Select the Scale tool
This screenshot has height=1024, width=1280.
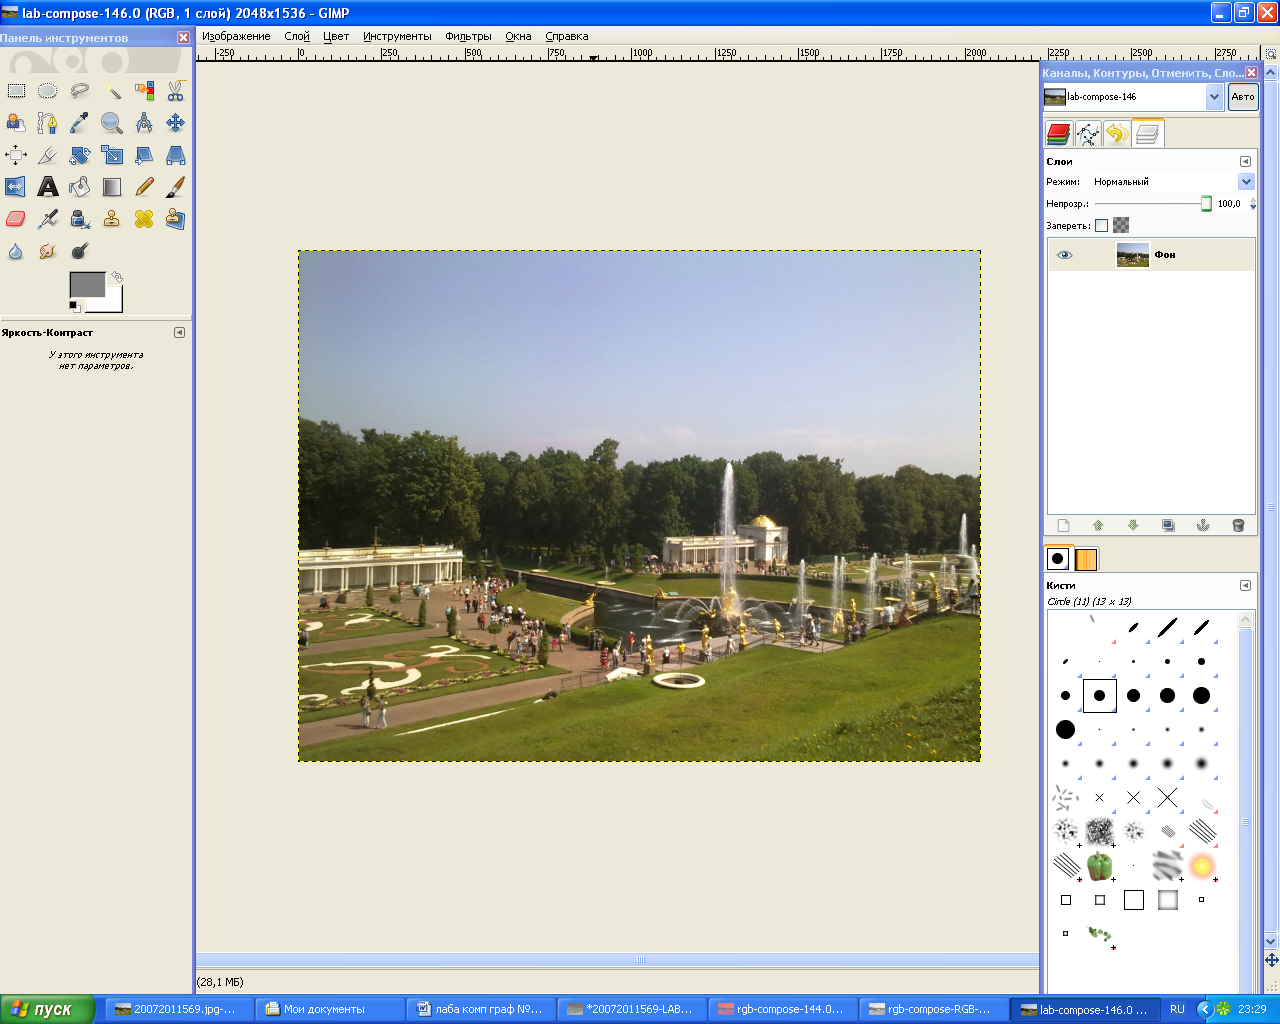[x=112, y=155]
